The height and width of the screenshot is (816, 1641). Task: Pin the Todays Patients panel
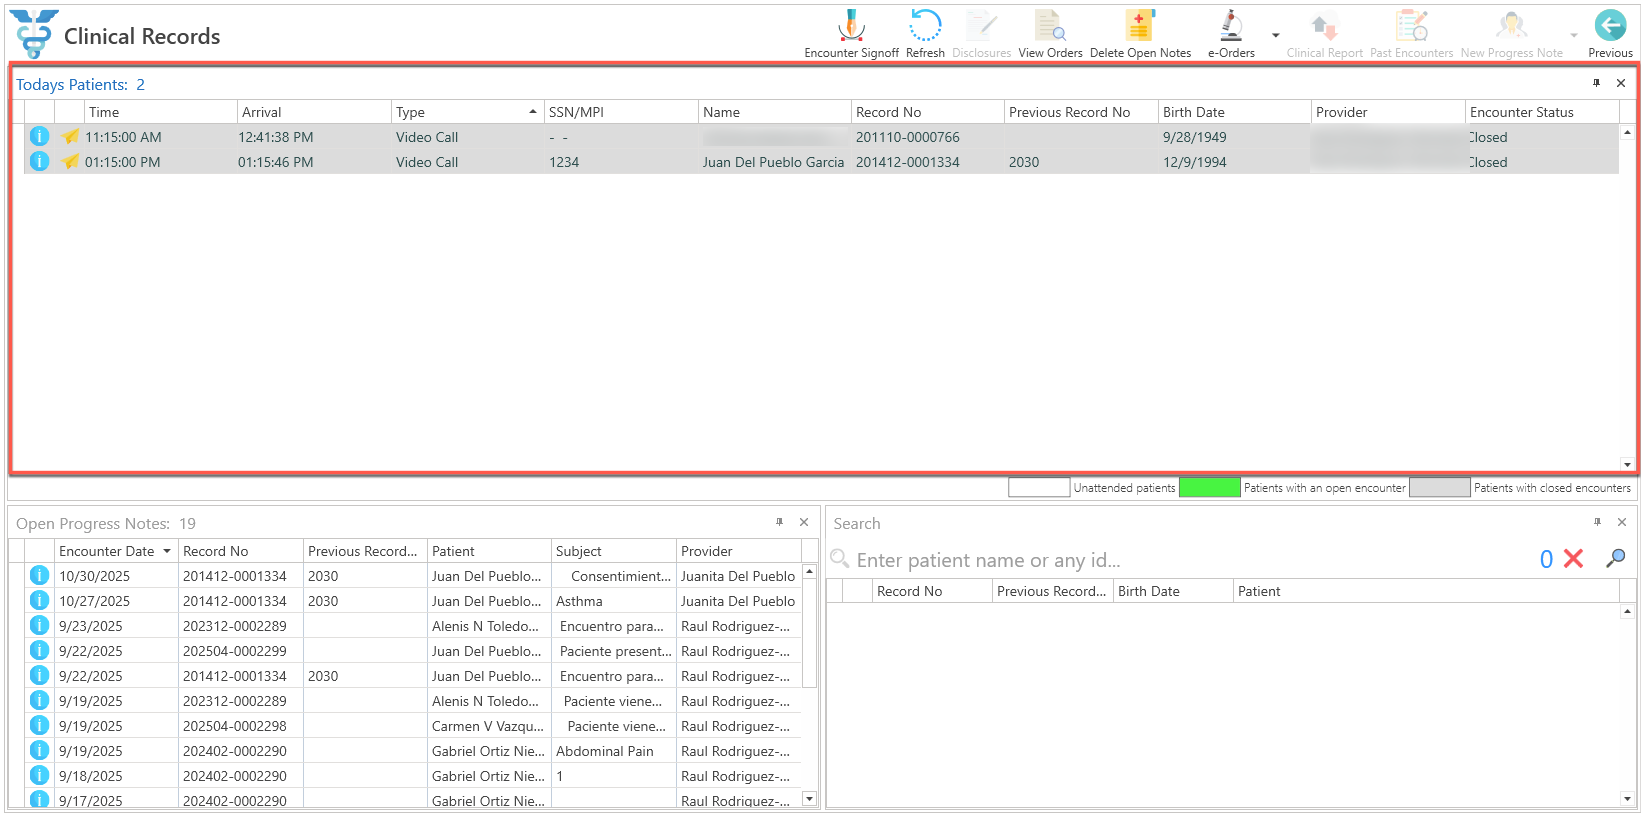tap(1596, 83)
